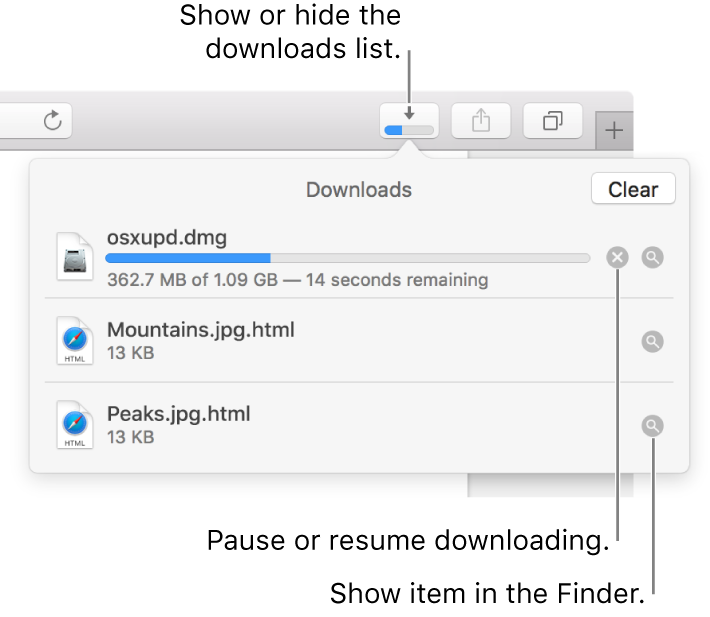Show Mountains.jpg.html in Finder magnifier
The image size is (710, 617).
coord(652,342)
